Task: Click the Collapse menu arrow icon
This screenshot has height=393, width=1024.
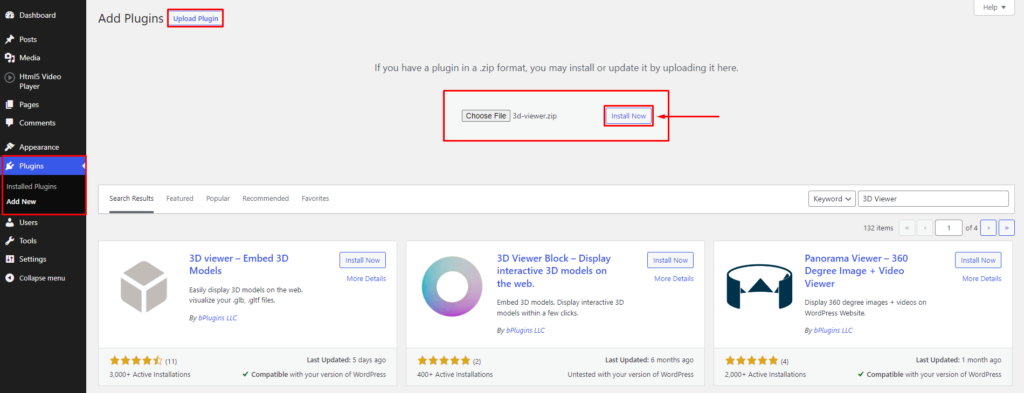Action: tap(10, 277)
